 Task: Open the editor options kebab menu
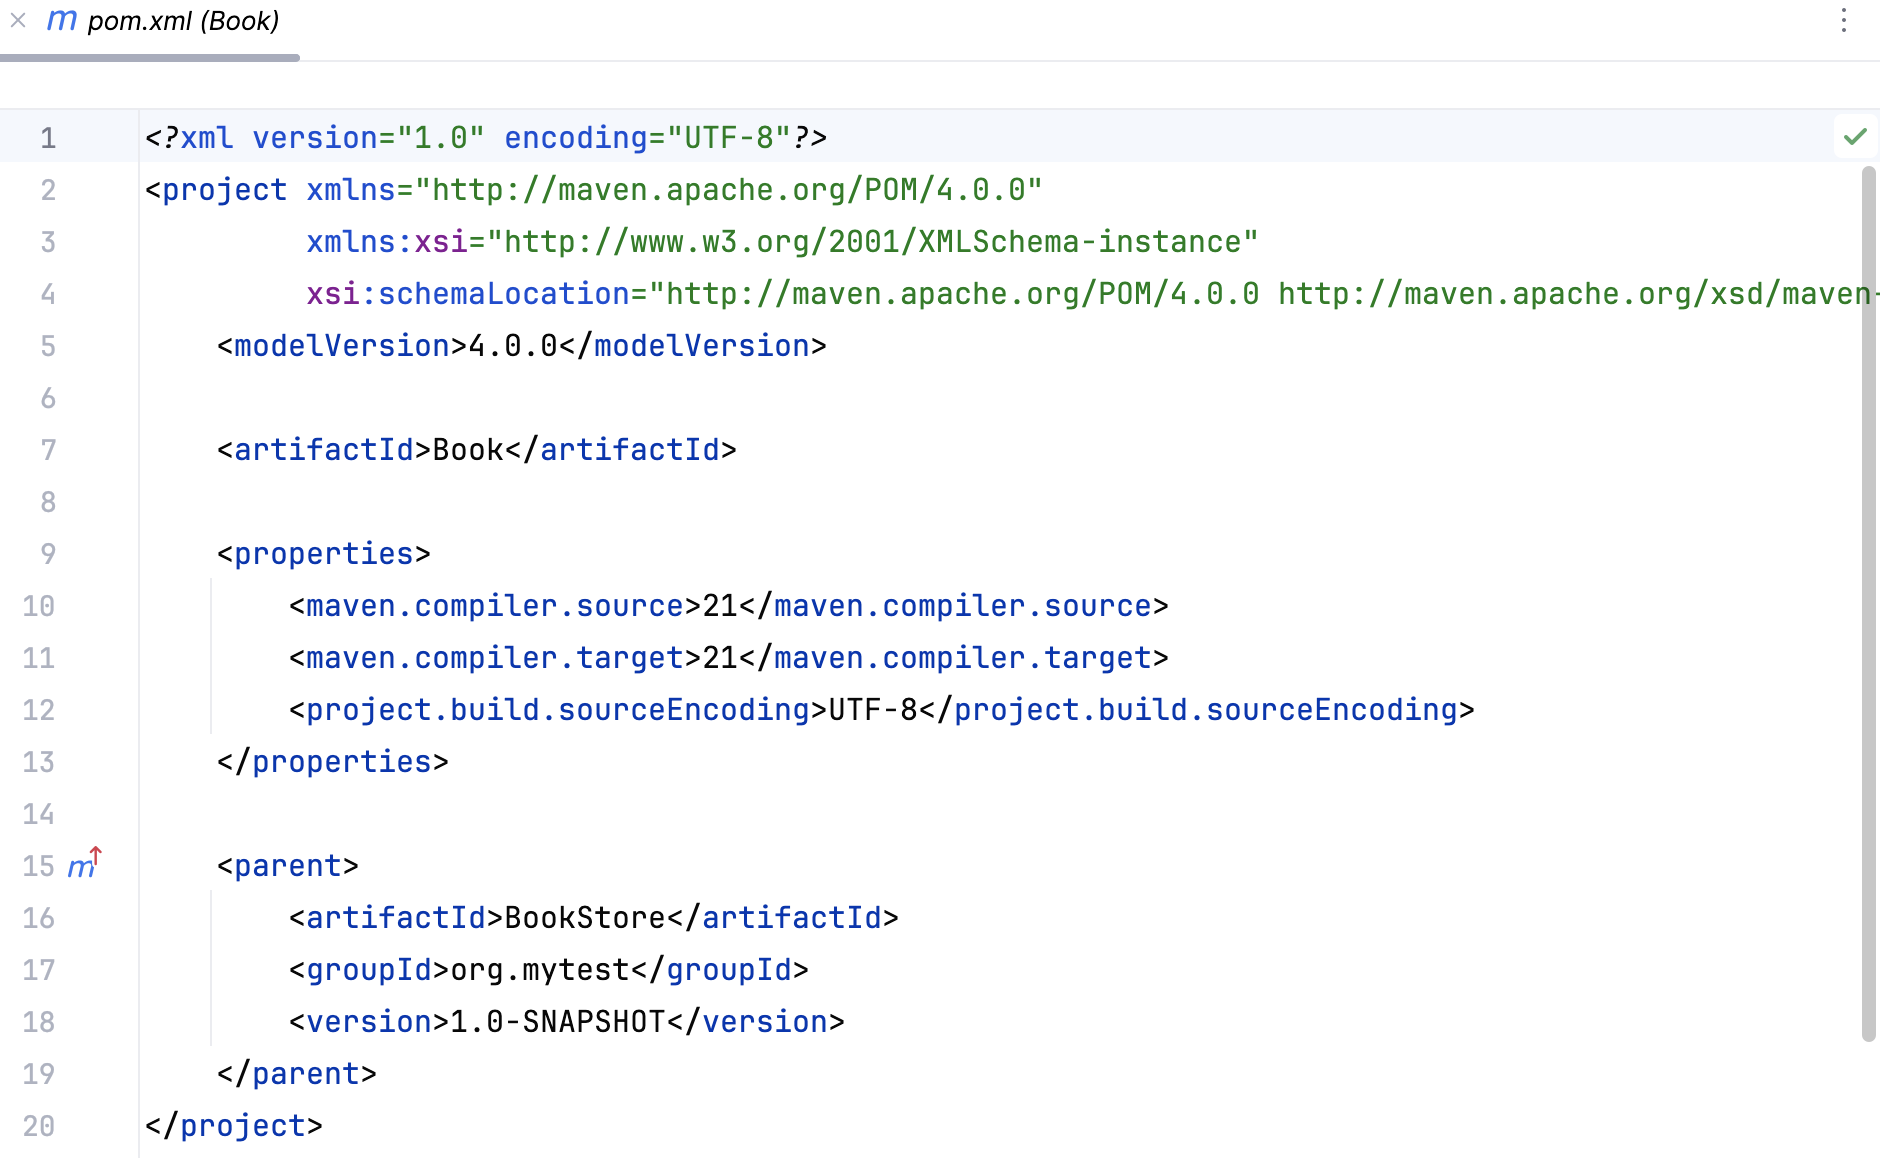point(1844,20)
